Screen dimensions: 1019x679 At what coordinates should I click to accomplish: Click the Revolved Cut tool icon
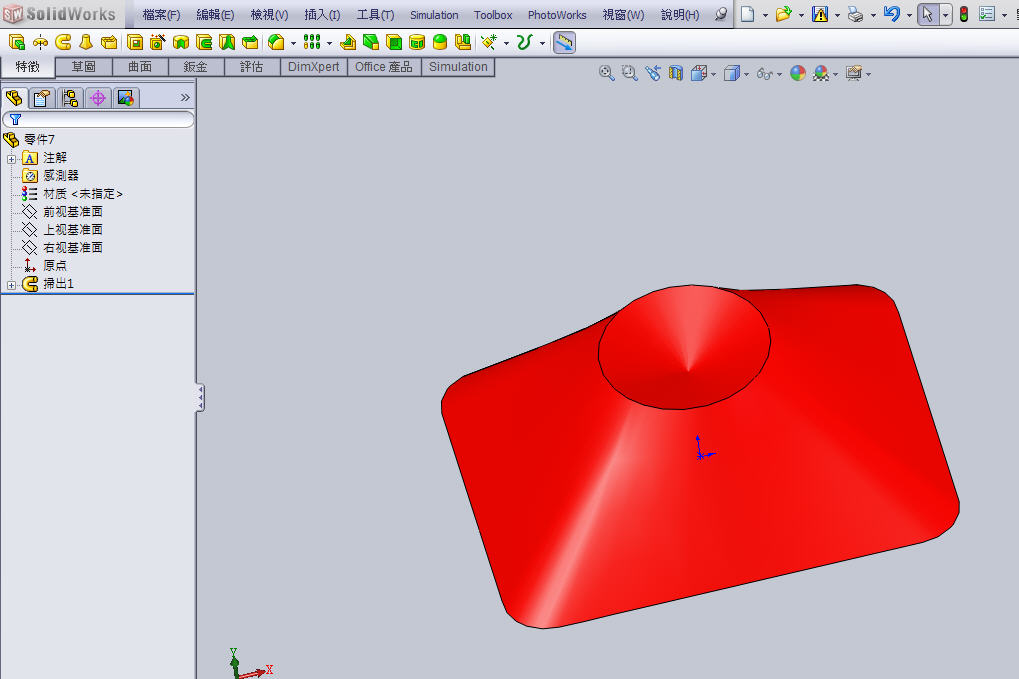point(181,43)
